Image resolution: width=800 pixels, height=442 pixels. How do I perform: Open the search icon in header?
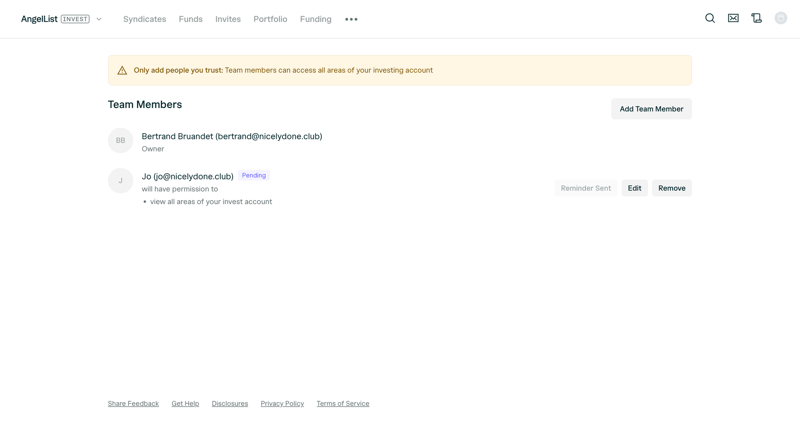710,18
